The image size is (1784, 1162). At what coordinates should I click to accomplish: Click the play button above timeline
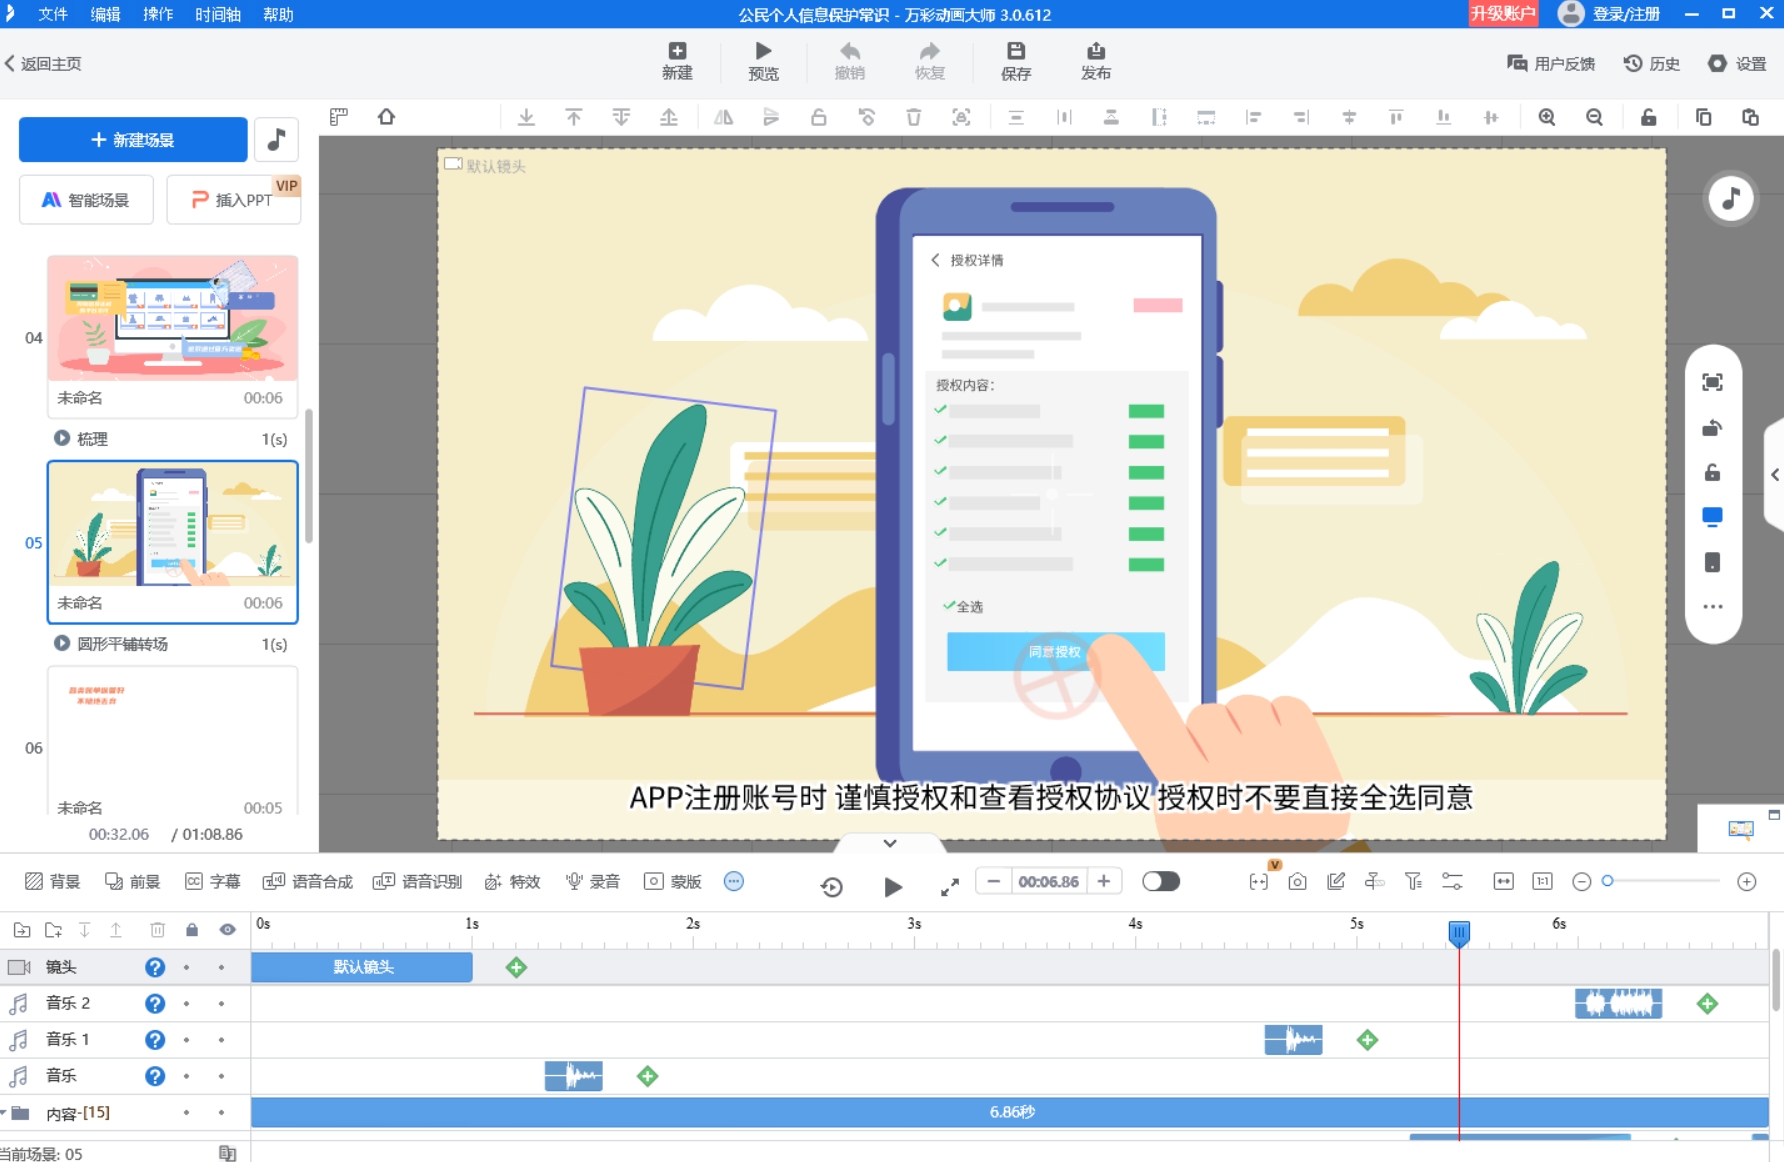(x=893, y=886)
